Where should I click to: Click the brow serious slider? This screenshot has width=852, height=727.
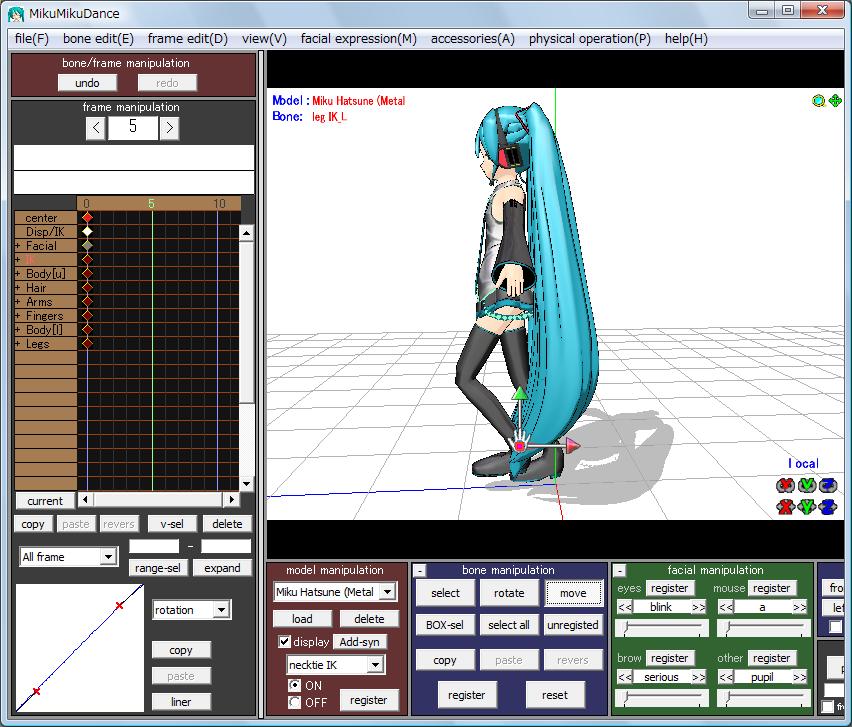click(x=661, y=698)
